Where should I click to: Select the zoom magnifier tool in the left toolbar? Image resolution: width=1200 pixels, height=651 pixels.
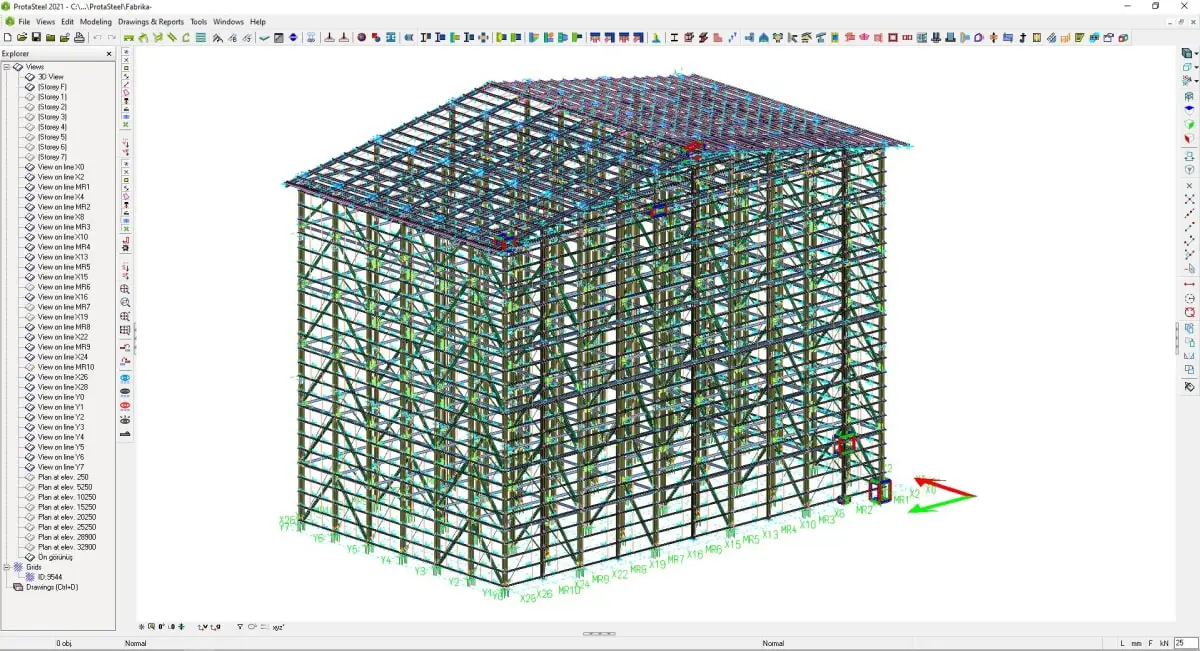[x=126, y=303]
